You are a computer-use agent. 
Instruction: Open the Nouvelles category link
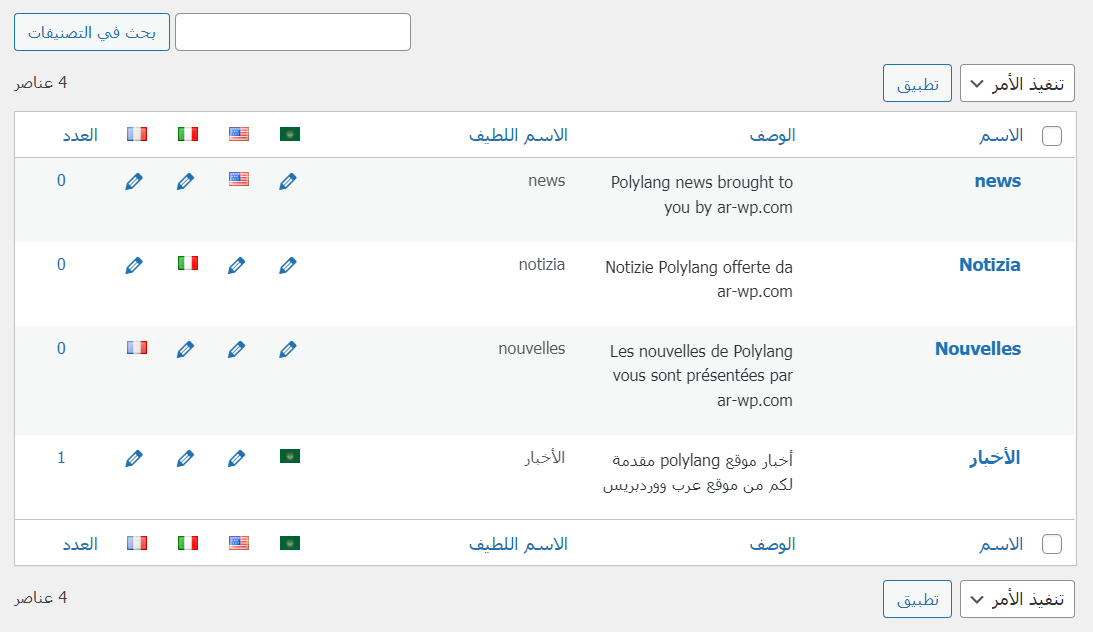click(977, 349)
